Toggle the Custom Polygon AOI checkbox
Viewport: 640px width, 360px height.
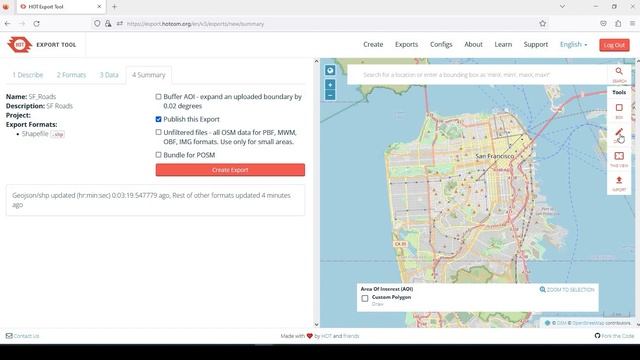(365, 298)
